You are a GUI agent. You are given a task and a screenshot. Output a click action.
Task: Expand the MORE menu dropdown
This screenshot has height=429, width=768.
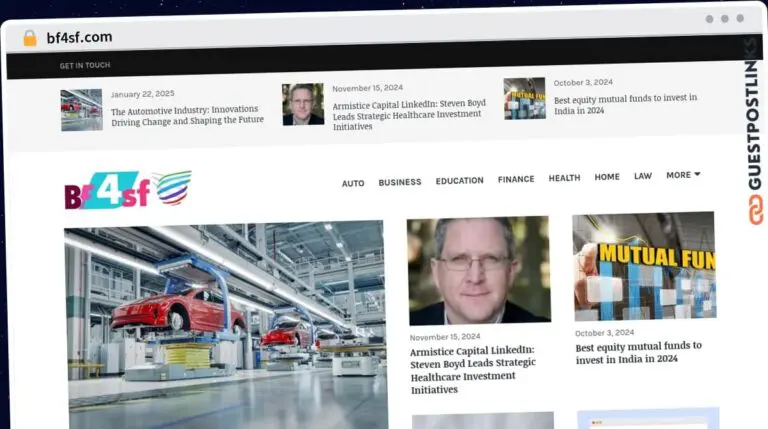(x=683, y=175)
